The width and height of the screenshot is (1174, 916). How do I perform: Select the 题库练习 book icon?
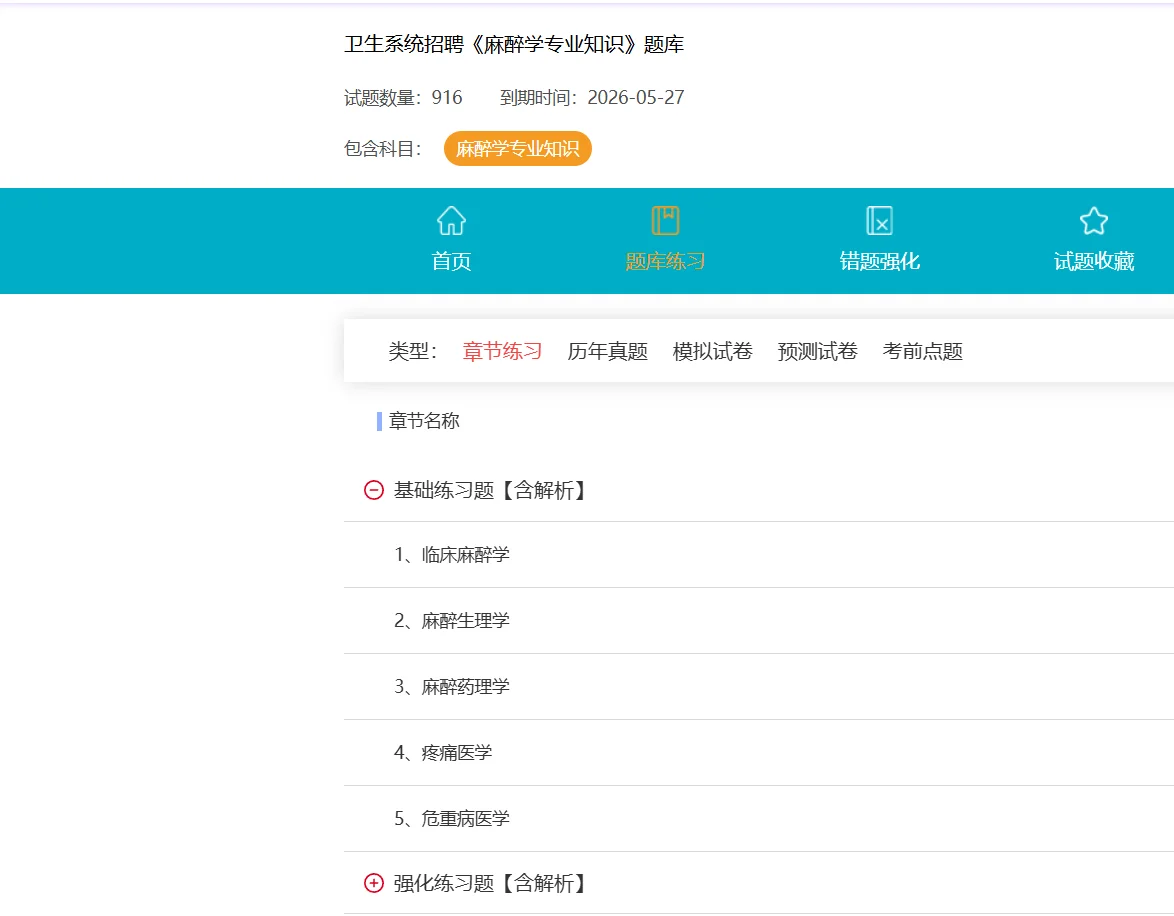664,219
